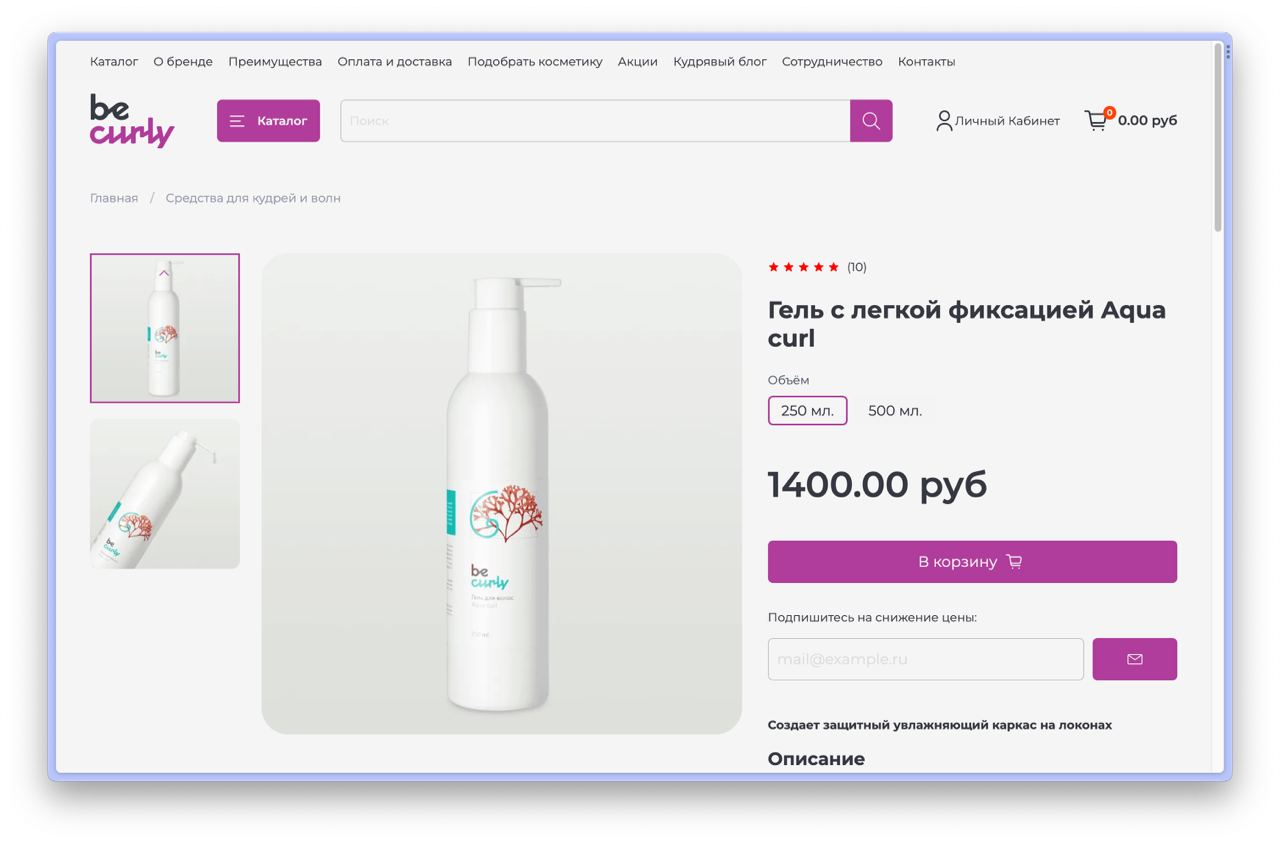This screenshot has width=1280, height=844.
Task: Add product with В корзину button
Action: [x=972, y=562]
